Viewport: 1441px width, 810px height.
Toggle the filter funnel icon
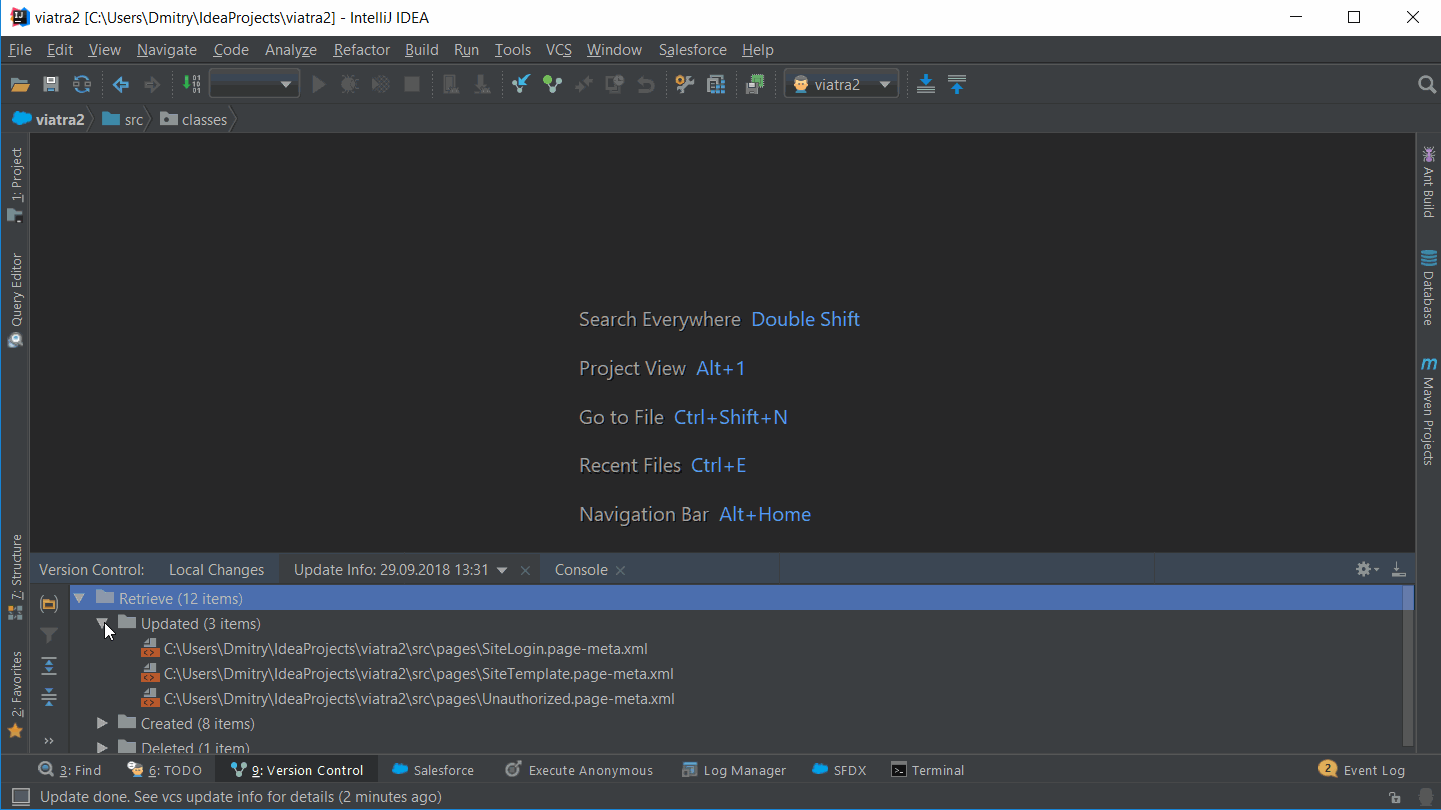pyautogui.click(x=48, y=635)
